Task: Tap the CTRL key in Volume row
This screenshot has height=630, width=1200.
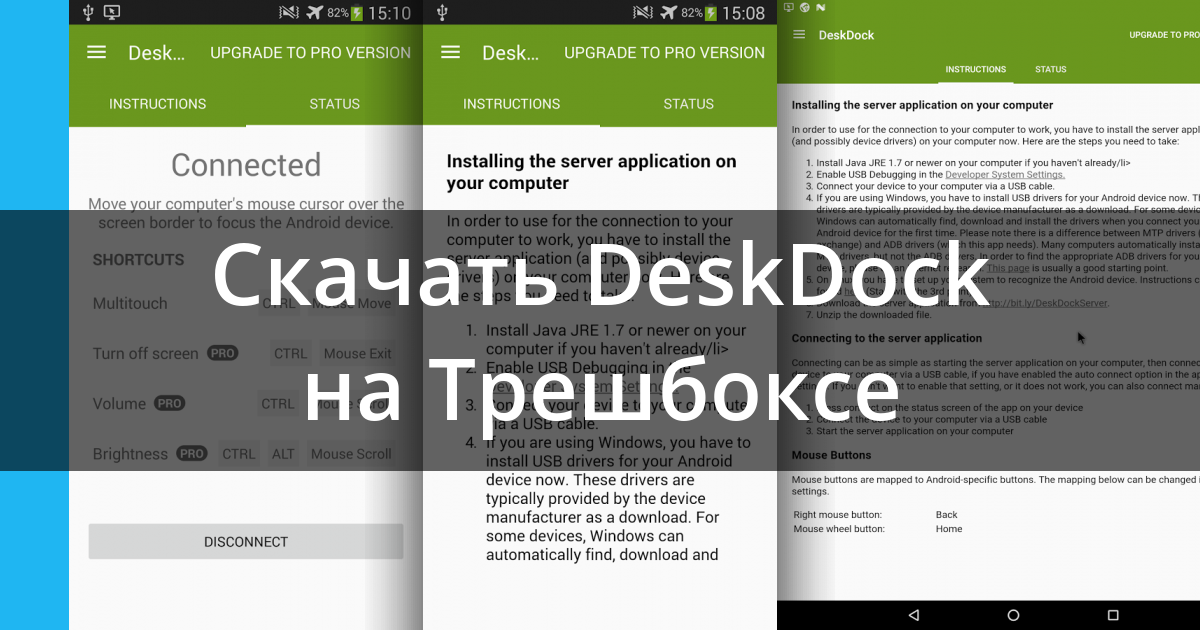Action: coord(278,403)
